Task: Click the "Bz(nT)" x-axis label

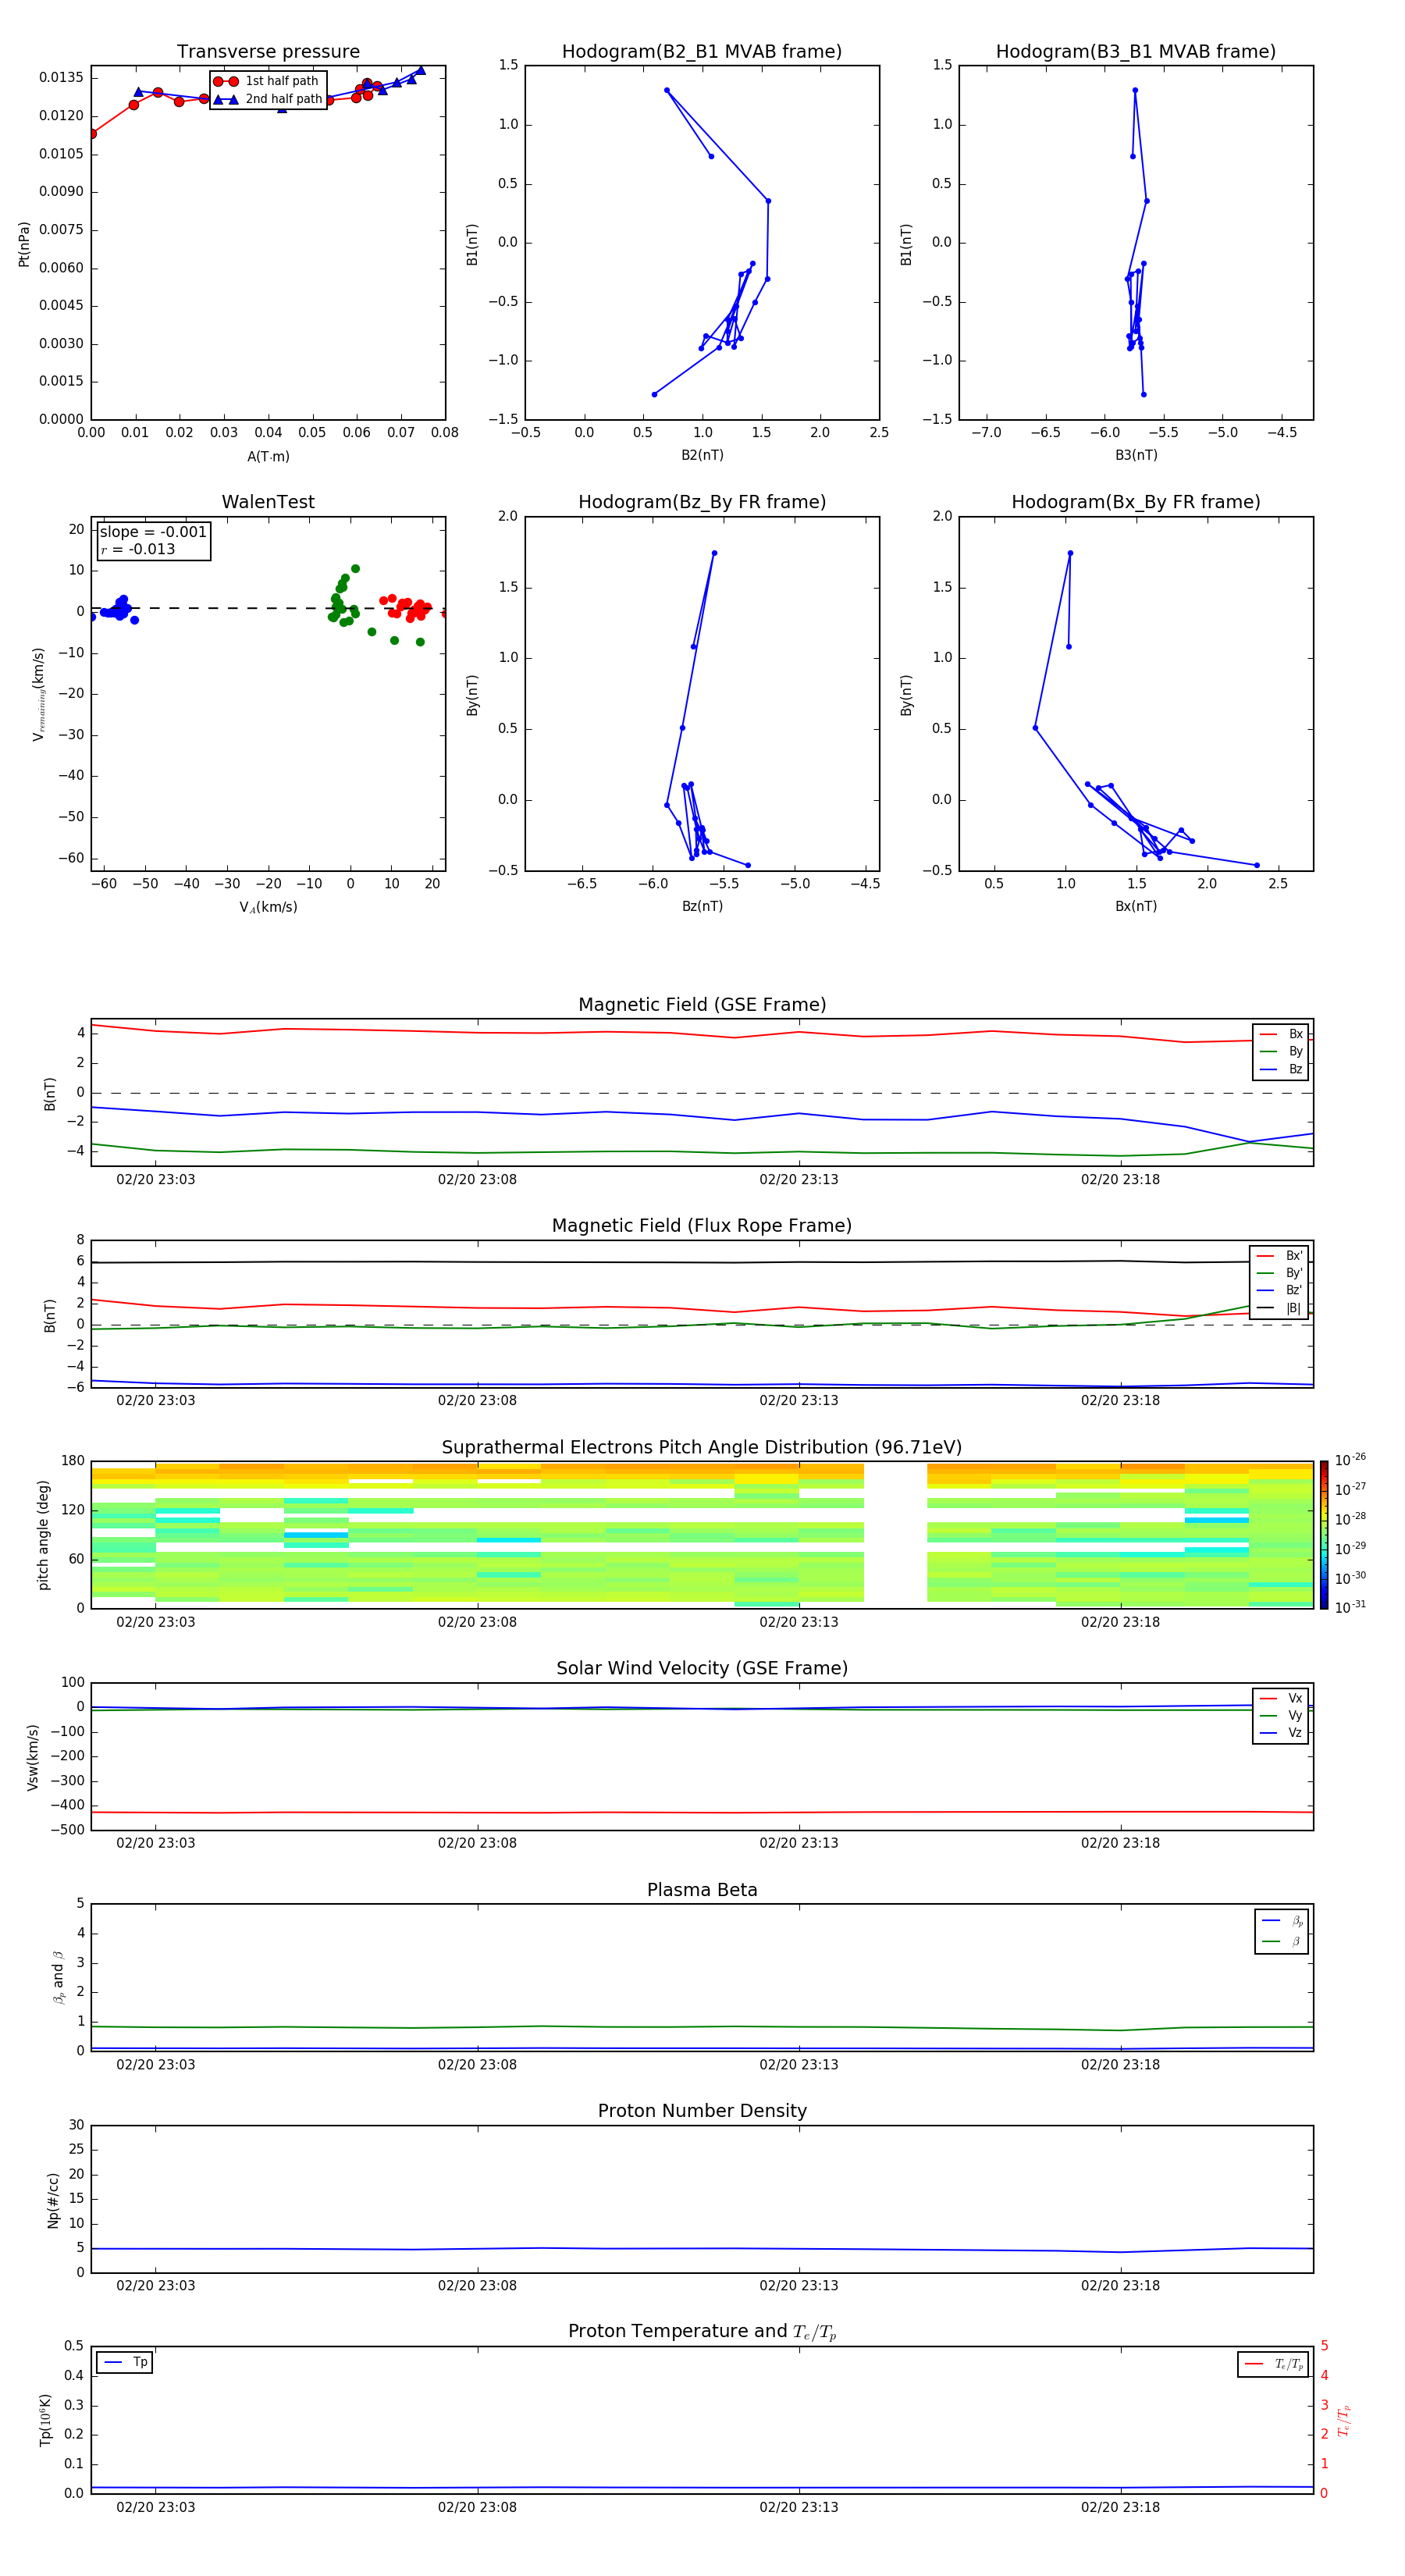Action: pos(702,906)
